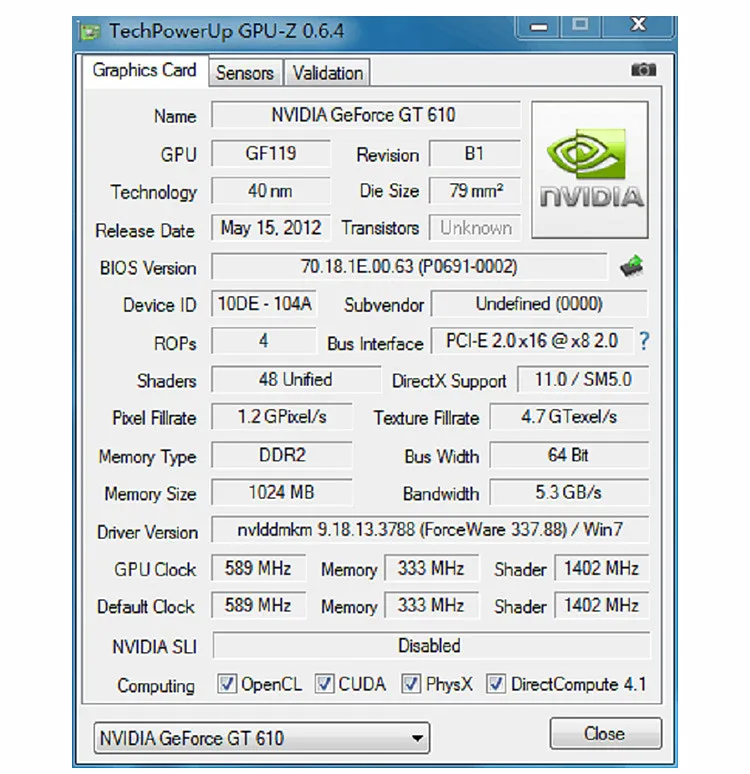
Task: Switch to the Graphics Card tab
Action: 145,70
